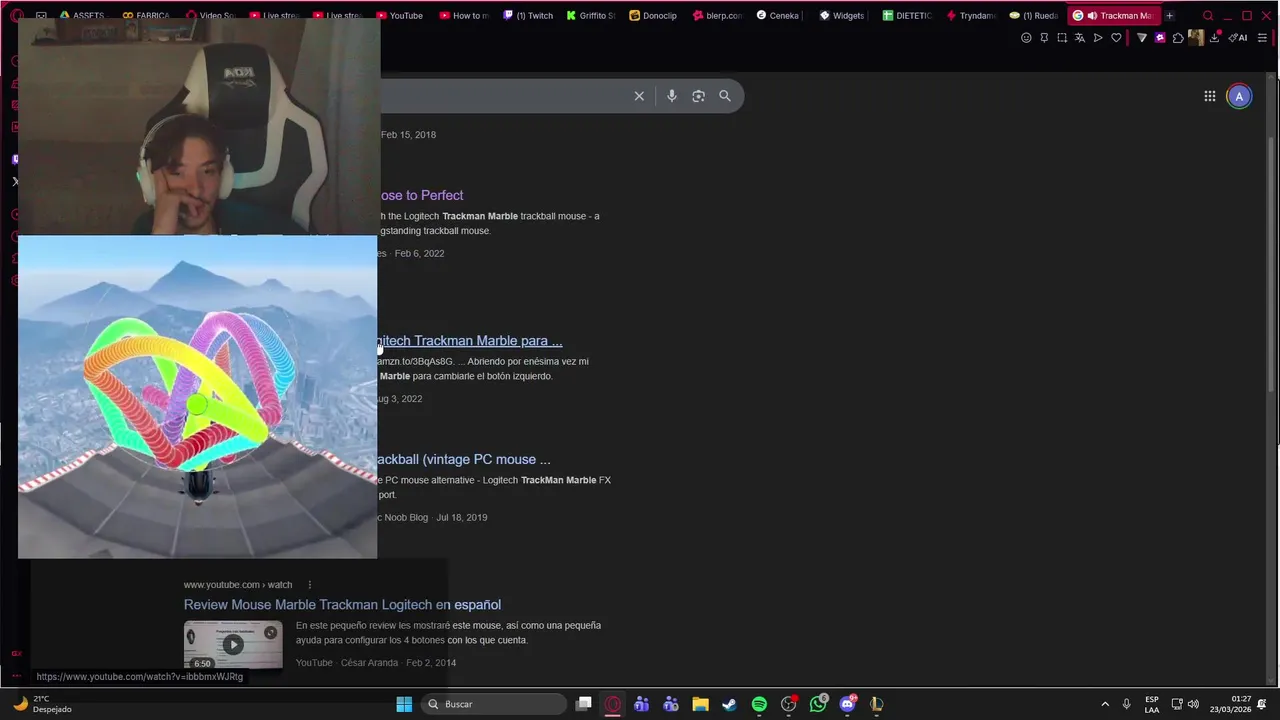Image resolution: width=1280 pixels, height=720 pixels.
Task: Click the 'www.youtube.com › watch' breadcrumb
Action: (x=238, y=585)
